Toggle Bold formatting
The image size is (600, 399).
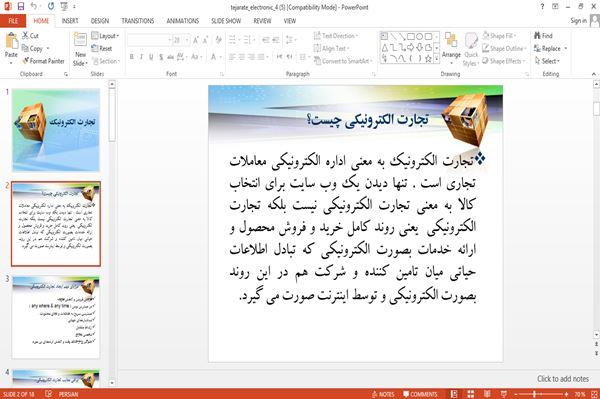pyautogui.click(x=132, y=57)
